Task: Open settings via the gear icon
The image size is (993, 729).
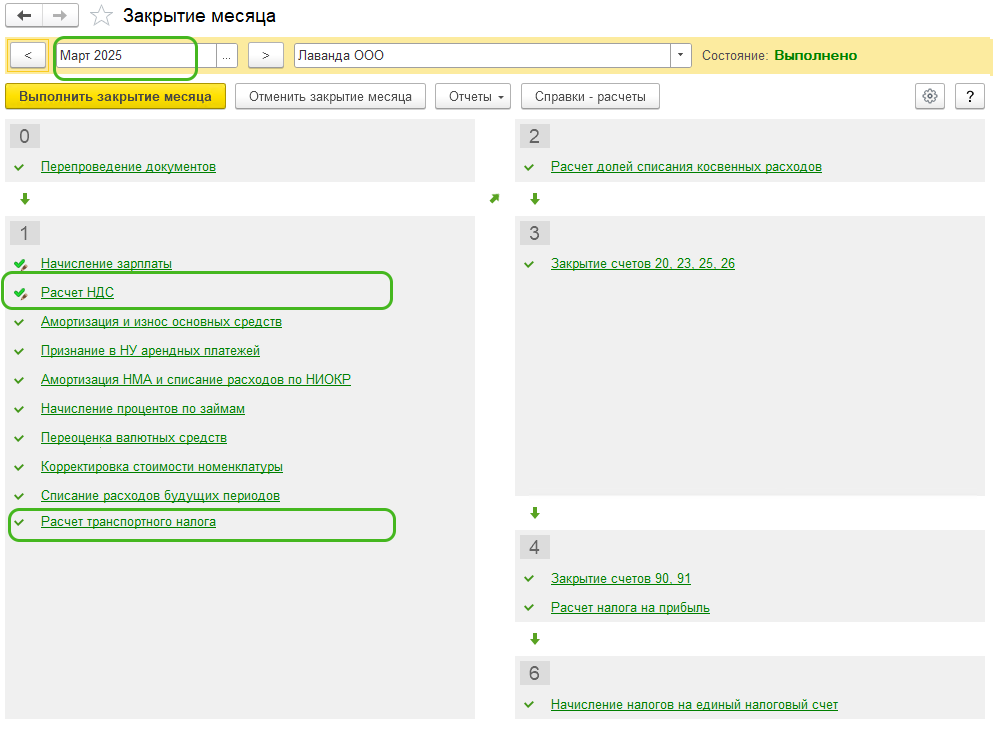Action: [930, 97]
